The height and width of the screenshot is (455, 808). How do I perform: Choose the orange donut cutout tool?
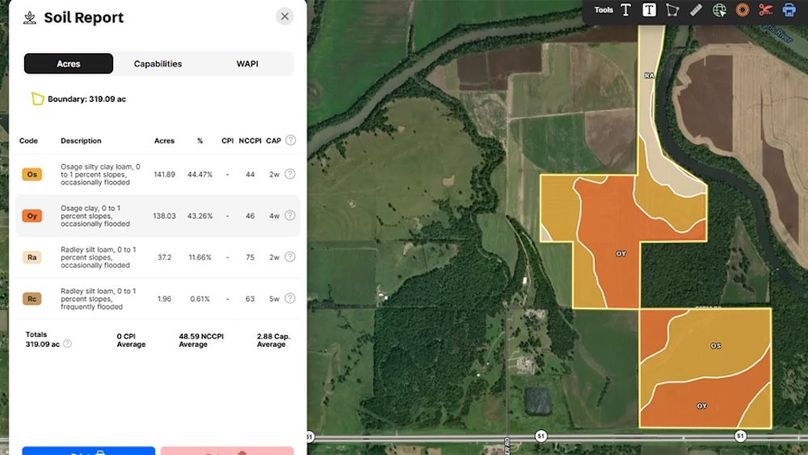click(742, 10)
